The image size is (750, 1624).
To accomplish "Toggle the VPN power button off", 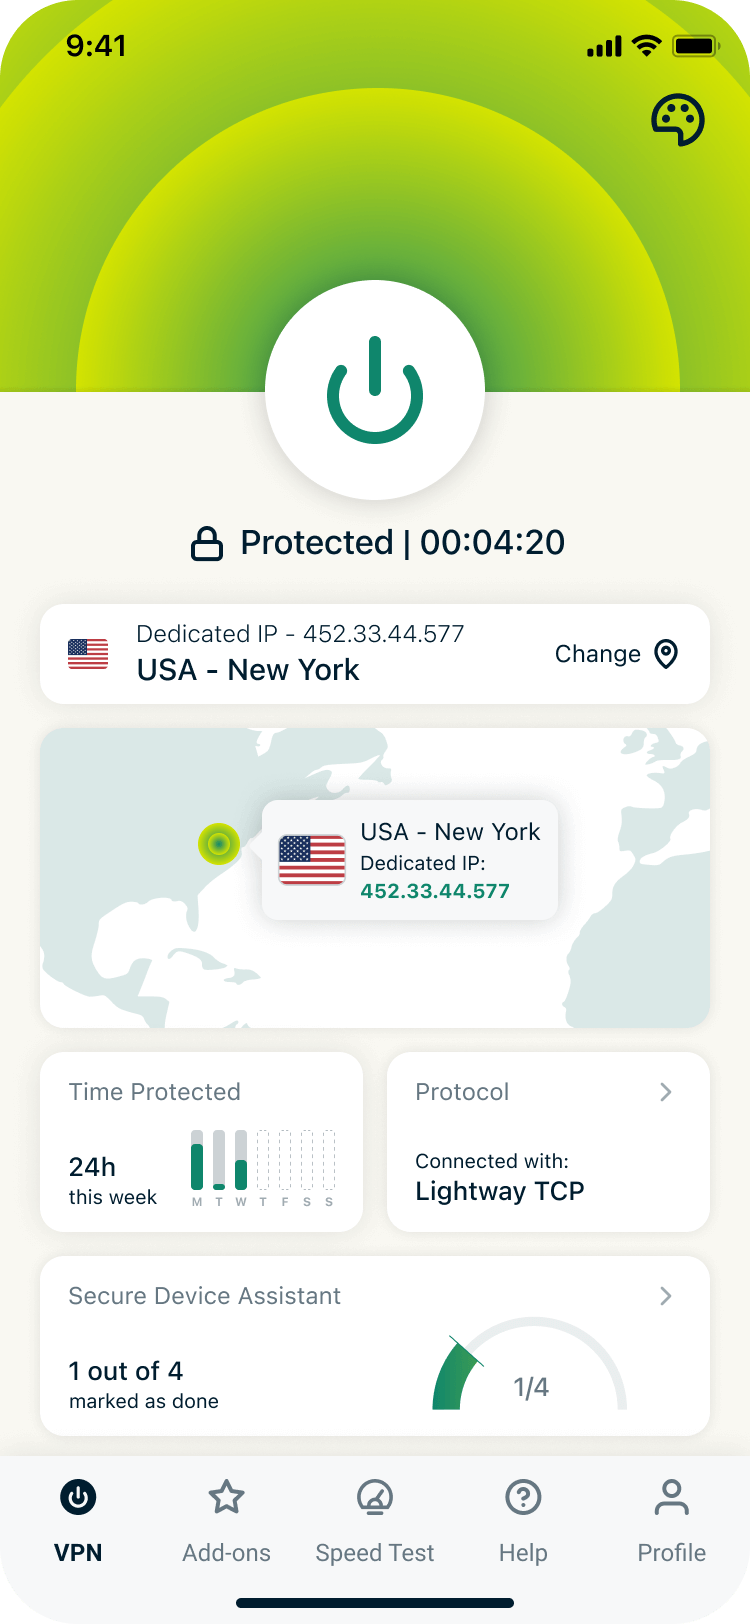I will (375, 390).
